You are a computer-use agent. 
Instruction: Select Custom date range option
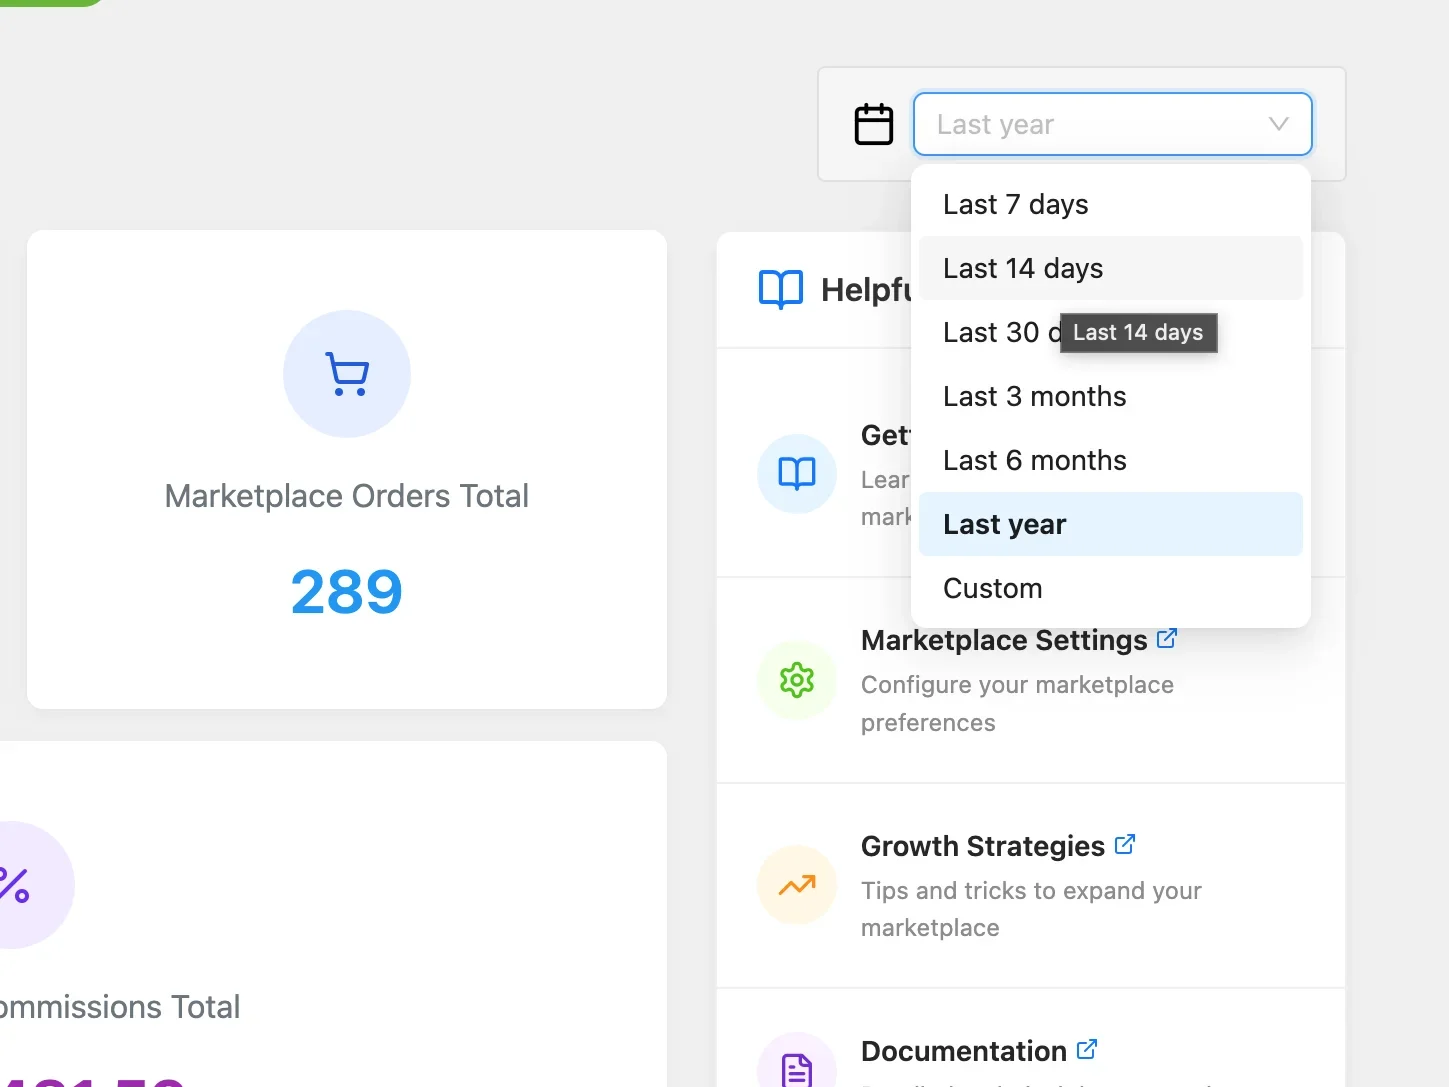[x=1110, y=588]
